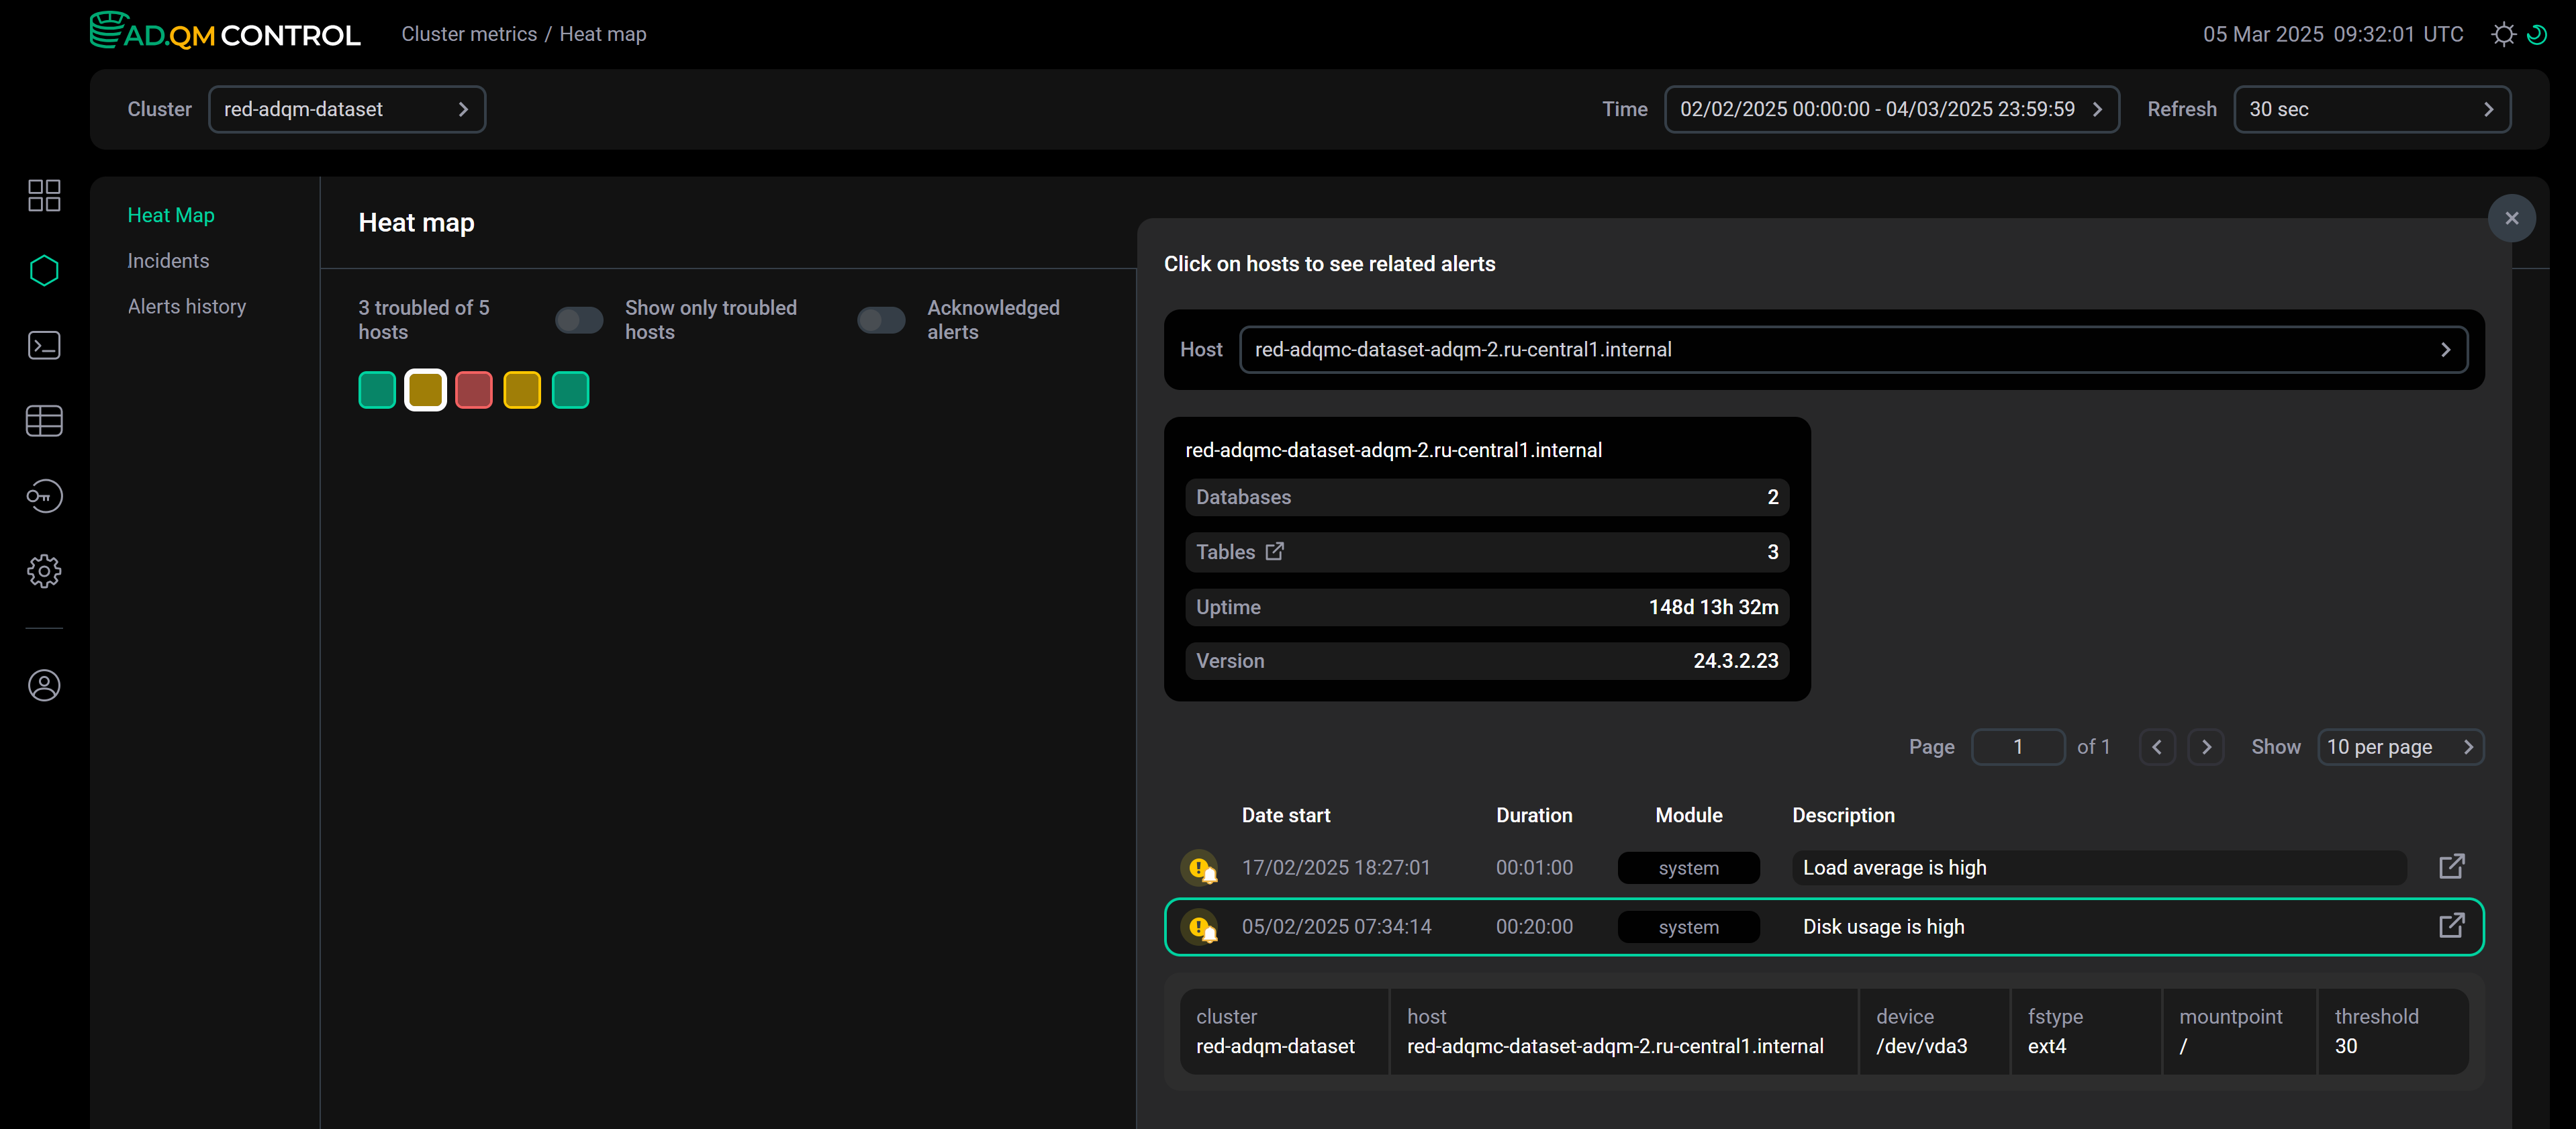Enable the Acknowledged alerts switch
The image size is (2576, 1129).
pos(881,320)
